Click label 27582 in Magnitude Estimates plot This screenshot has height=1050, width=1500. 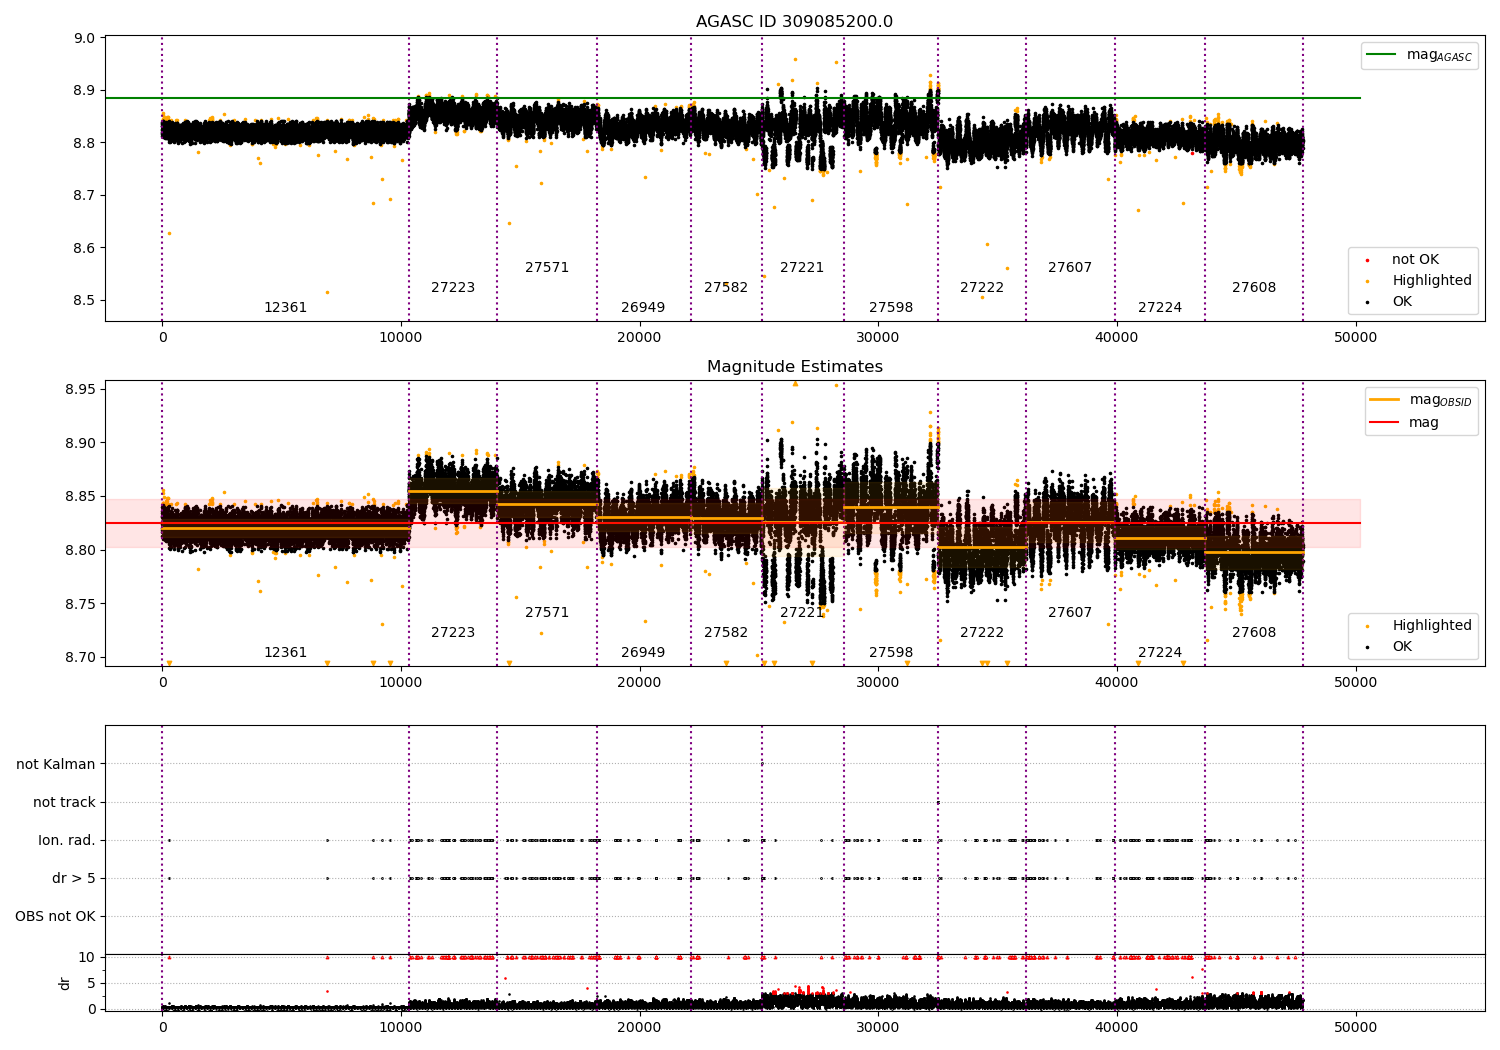pos(726,633)
